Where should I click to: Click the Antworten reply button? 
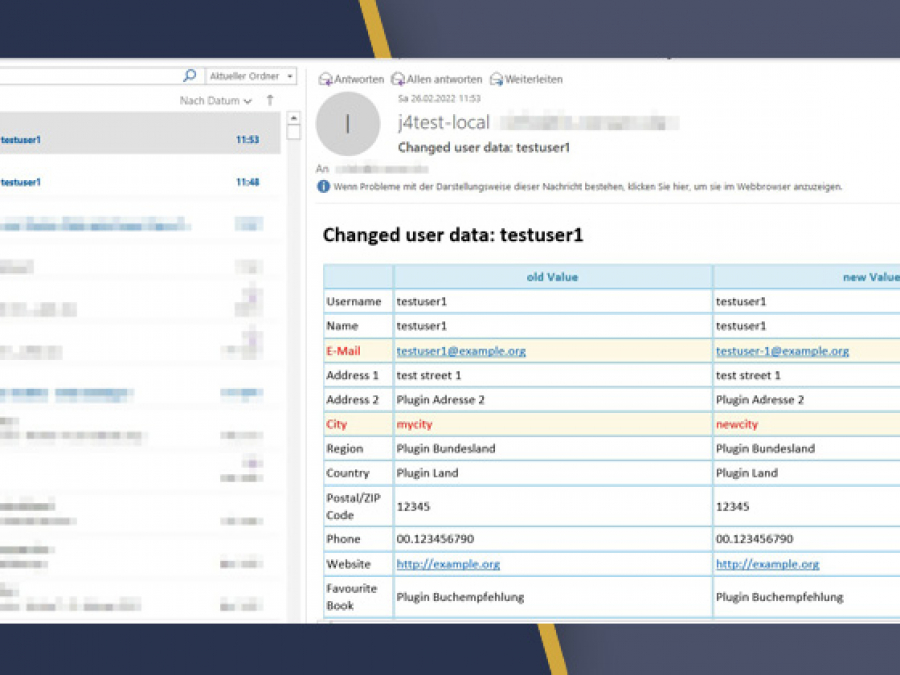351,79
